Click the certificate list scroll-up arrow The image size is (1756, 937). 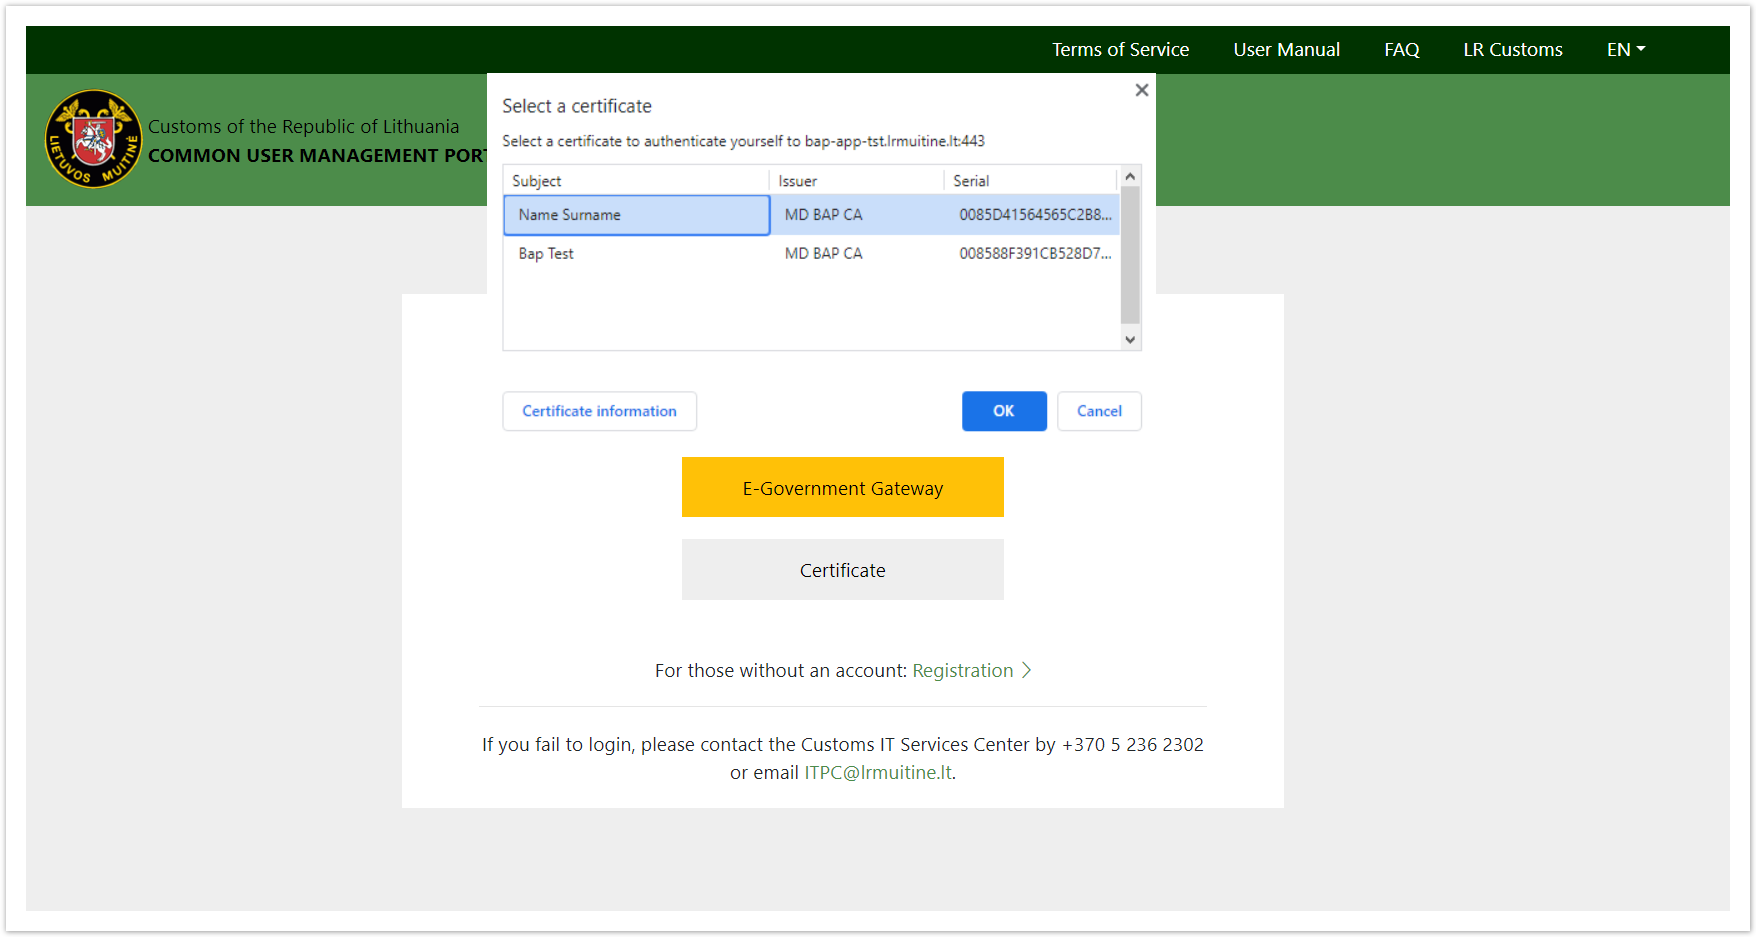coord(1130,176)
